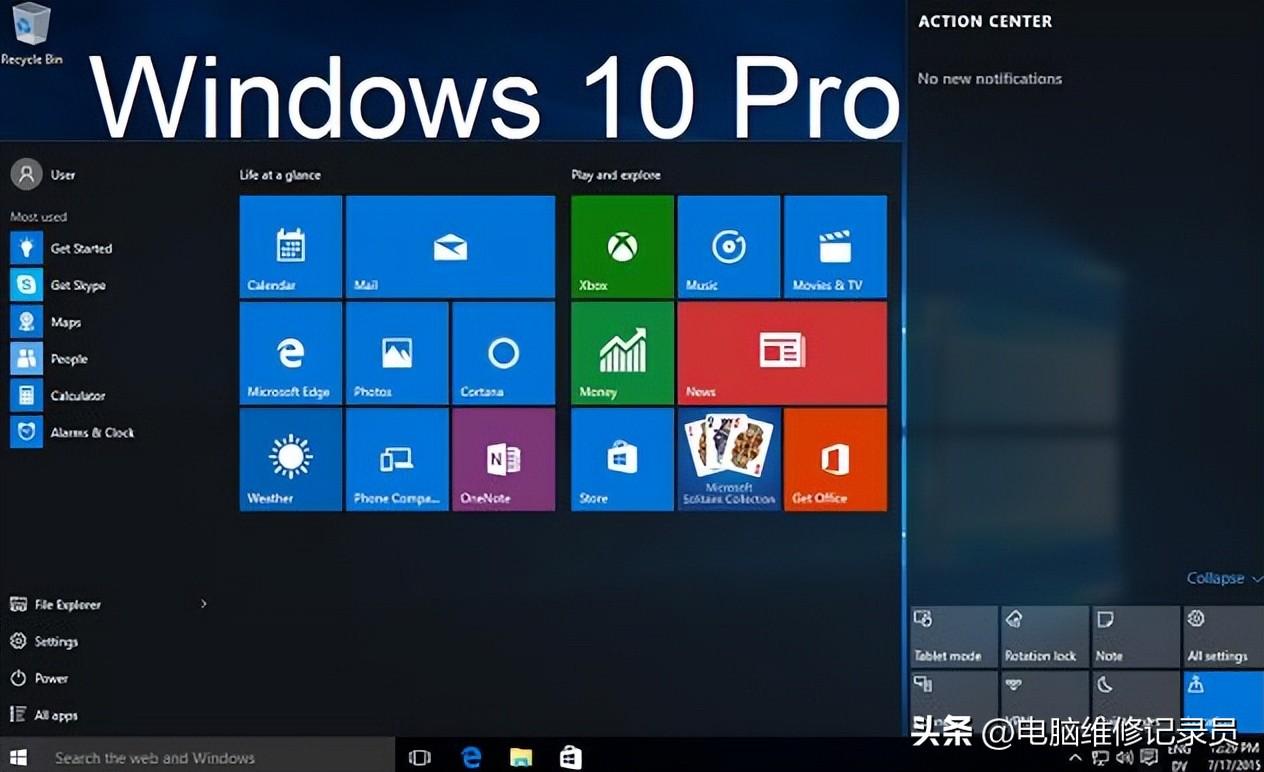Image resolution: width=1264 pixels, height=772 pixels.
Task: Toggle Rotation lock quick action
Action: (x=1045, y=636)
